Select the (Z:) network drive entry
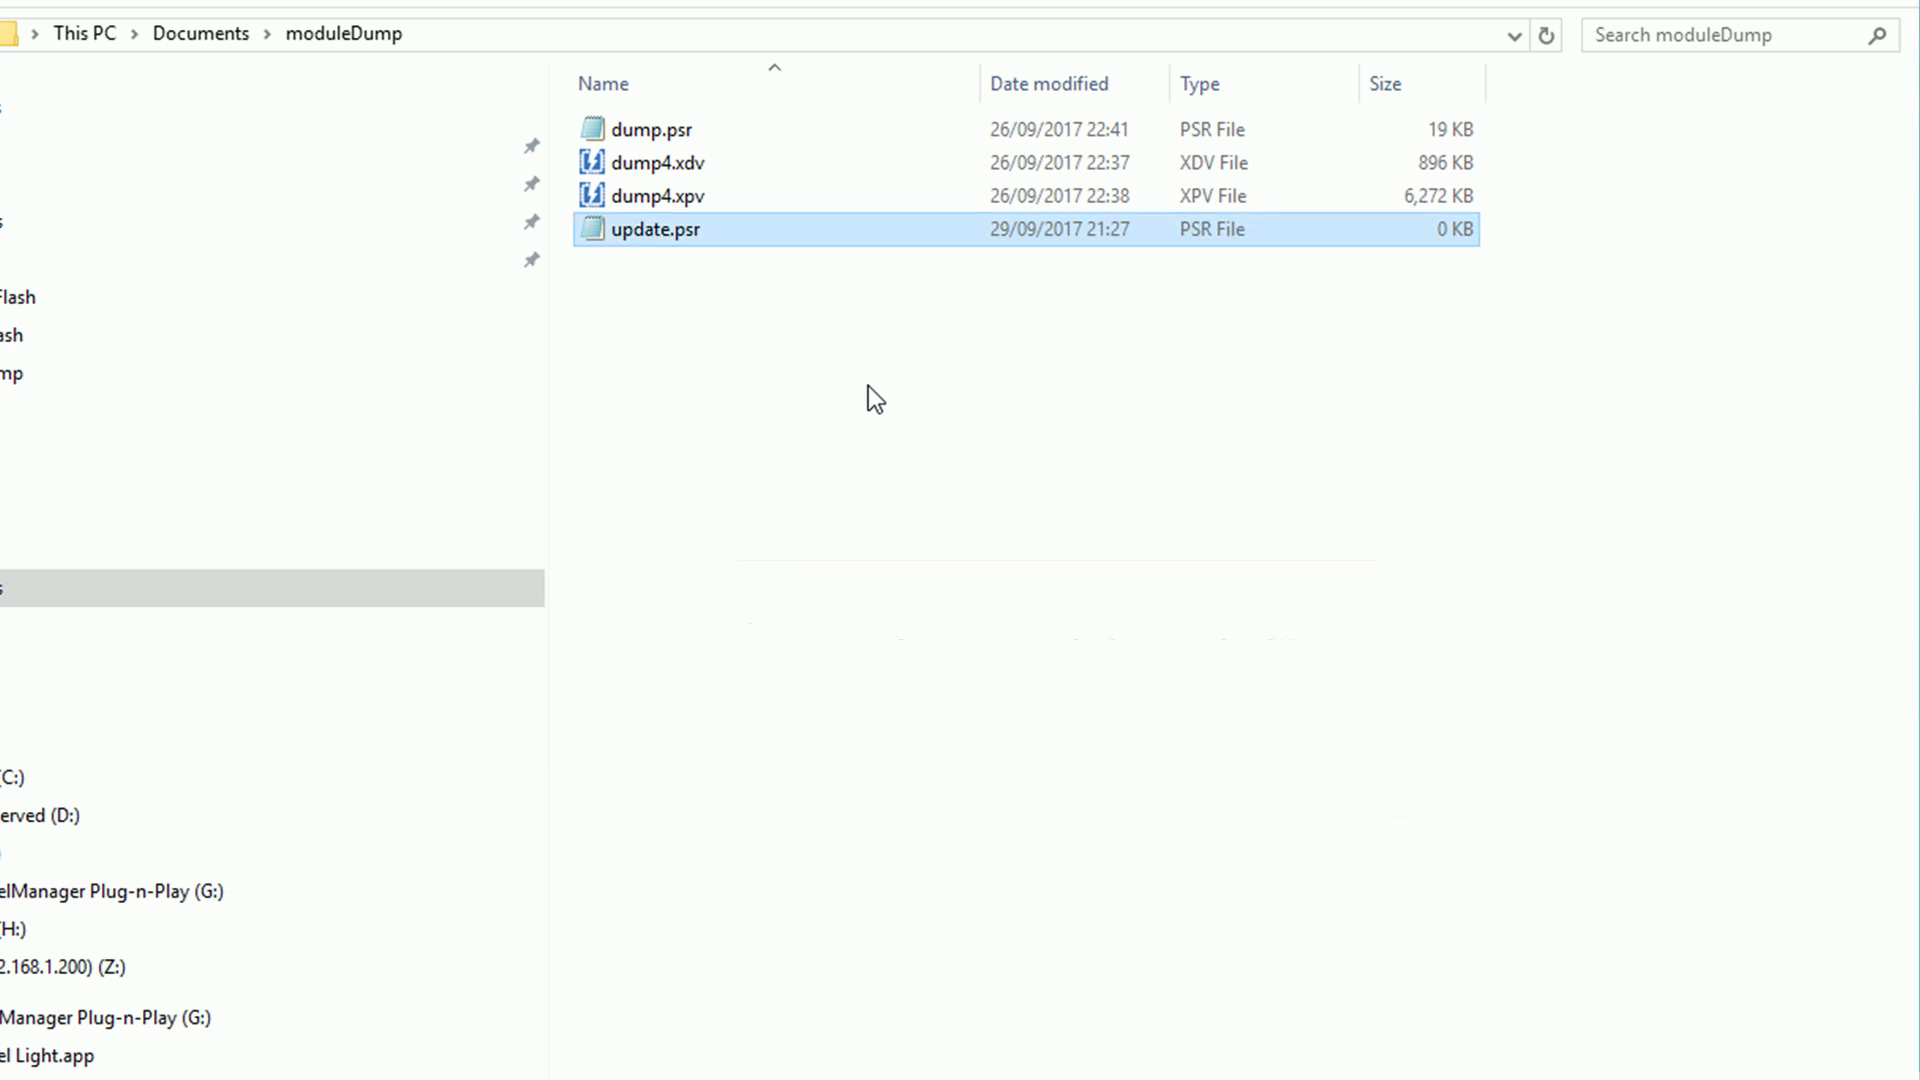 [62, 967]
